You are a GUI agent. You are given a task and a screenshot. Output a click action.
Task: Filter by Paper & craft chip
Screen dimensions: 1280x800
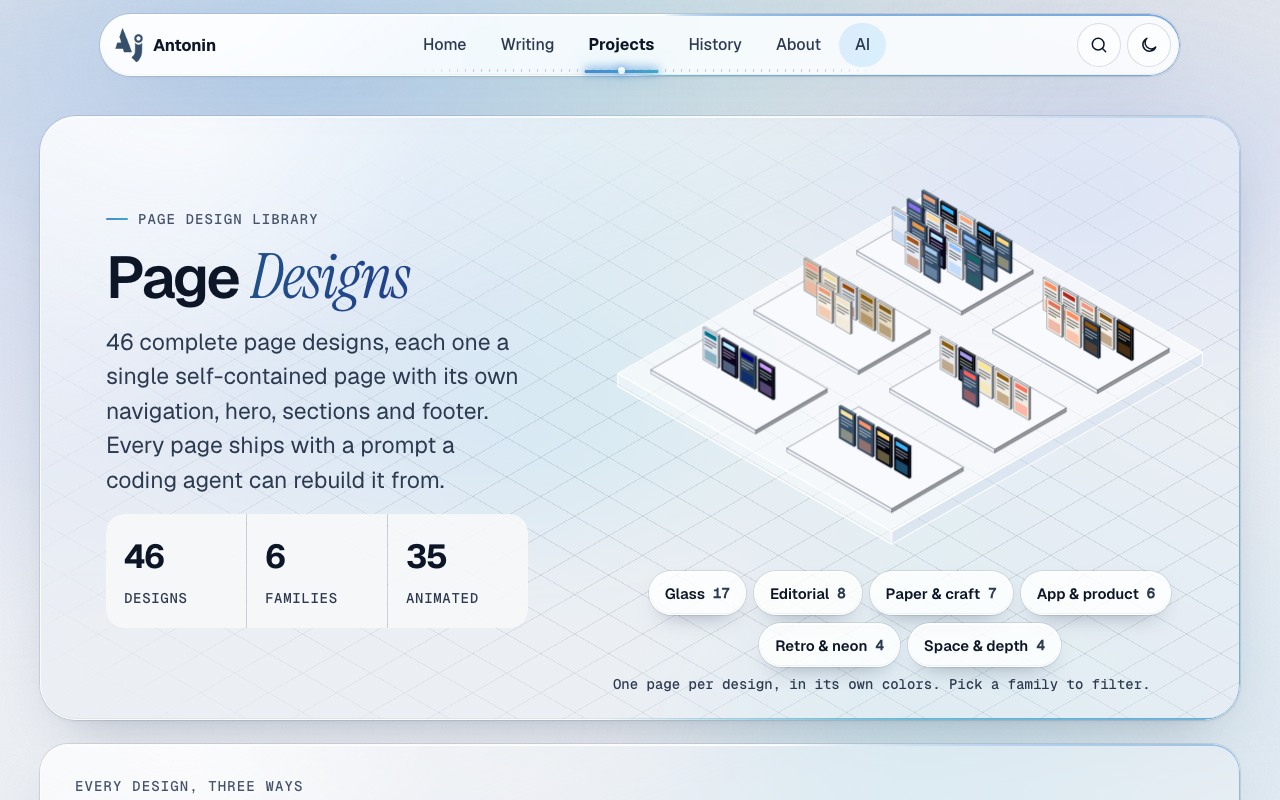point(941,593)
